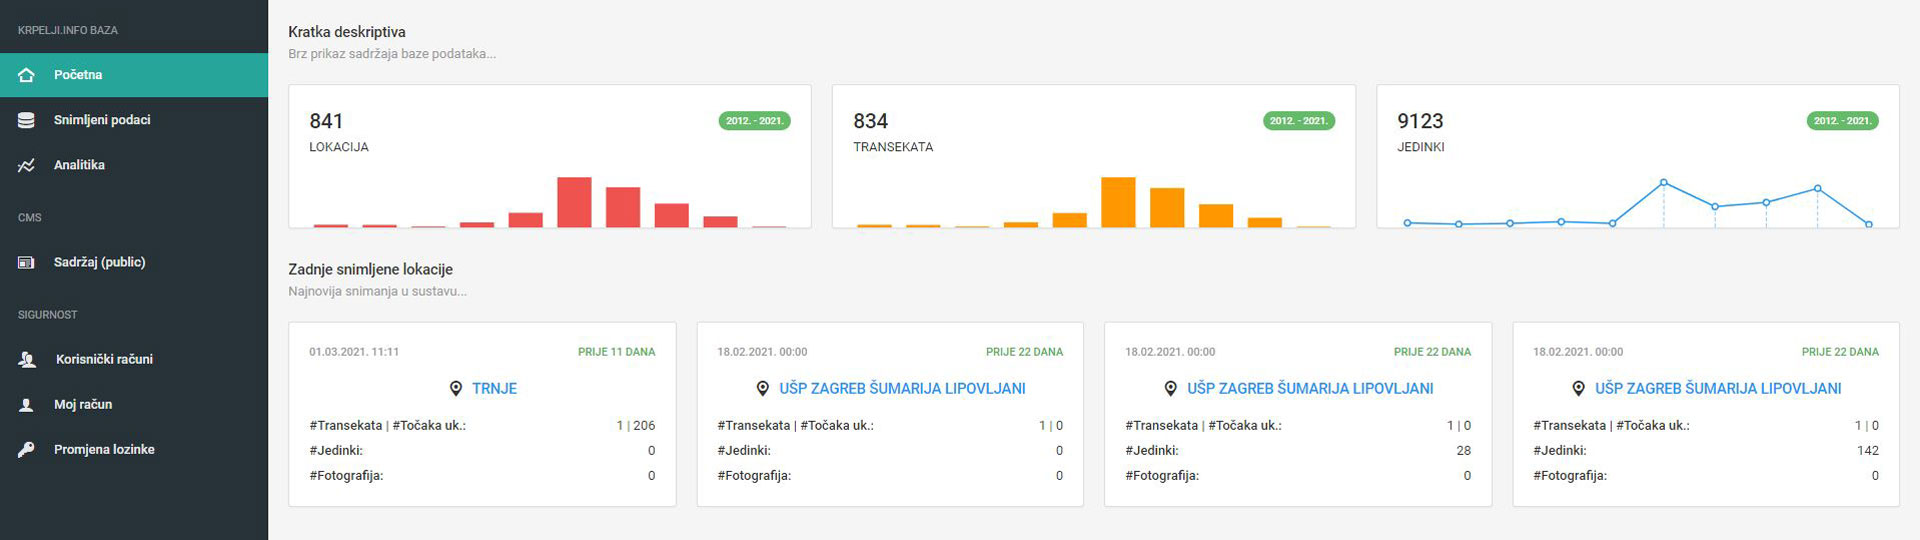Open Sadržaj (public) under CMS

(134, 262)
